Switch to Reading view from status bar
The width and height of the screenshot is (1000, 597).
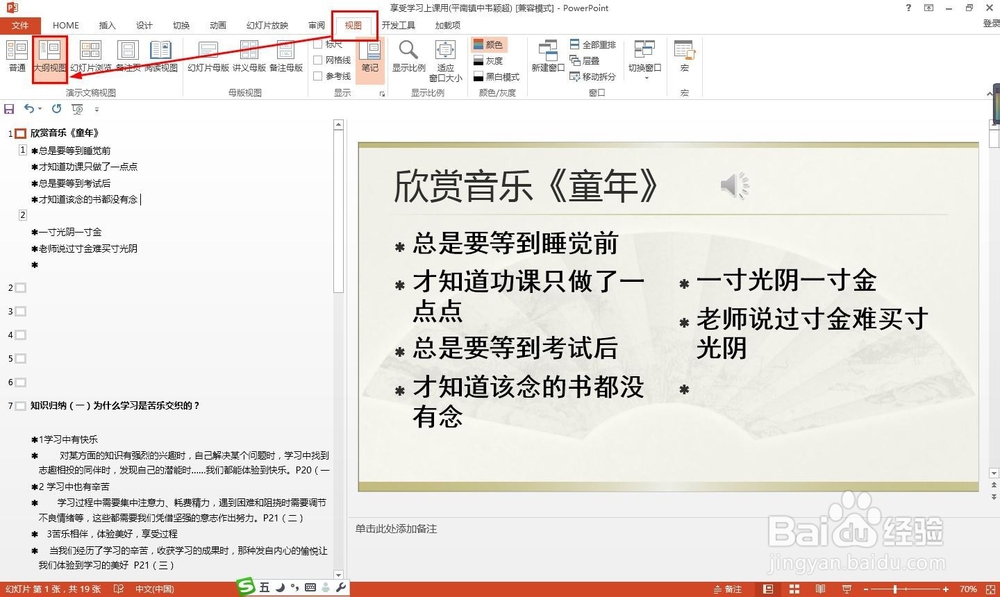(x=820, y=589)
